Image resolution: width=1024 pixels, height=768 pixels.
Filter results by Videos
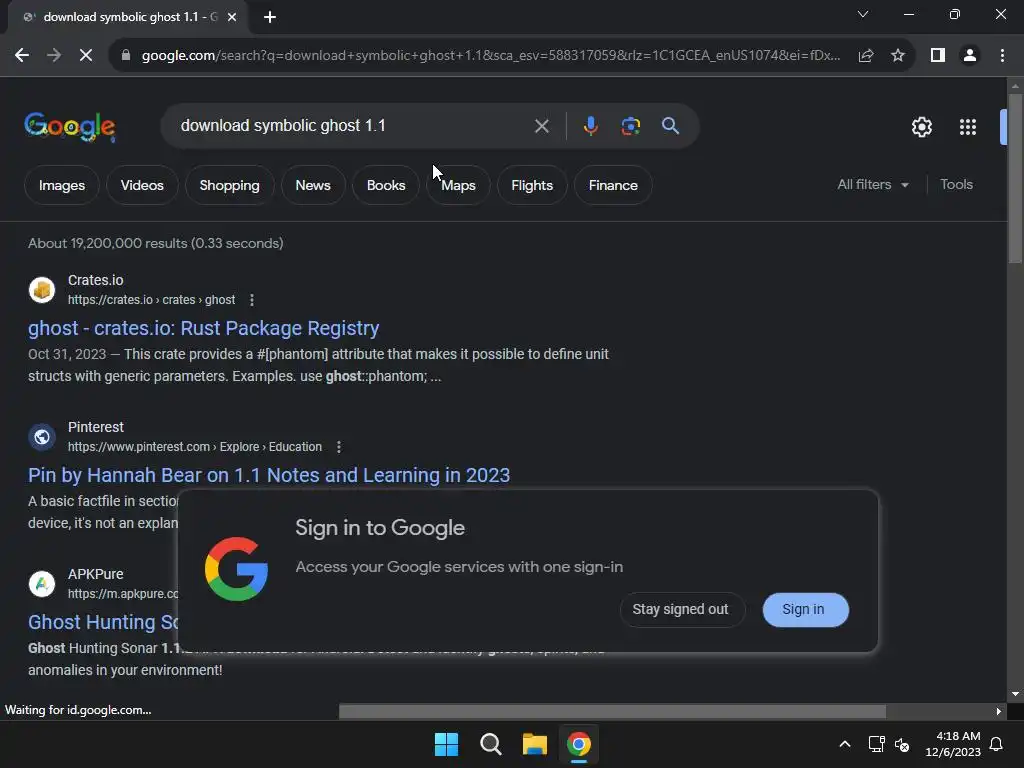142,185
